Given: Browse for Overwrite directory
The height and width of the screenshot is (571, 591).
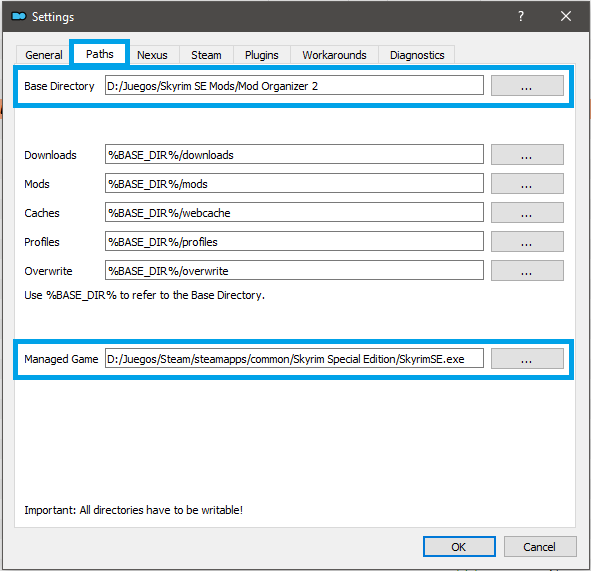Looking at the screenshot, I should coord(527,270).
